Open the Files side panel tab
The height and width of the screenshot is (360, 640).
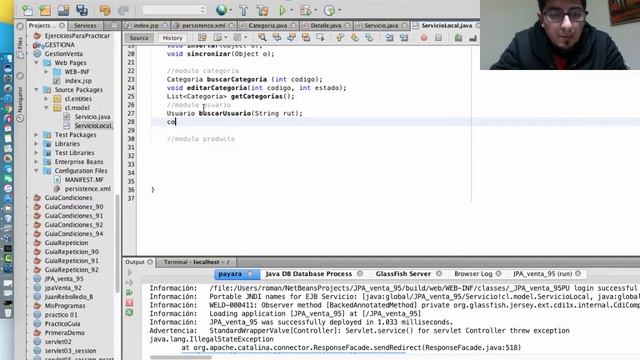(20, 43)
